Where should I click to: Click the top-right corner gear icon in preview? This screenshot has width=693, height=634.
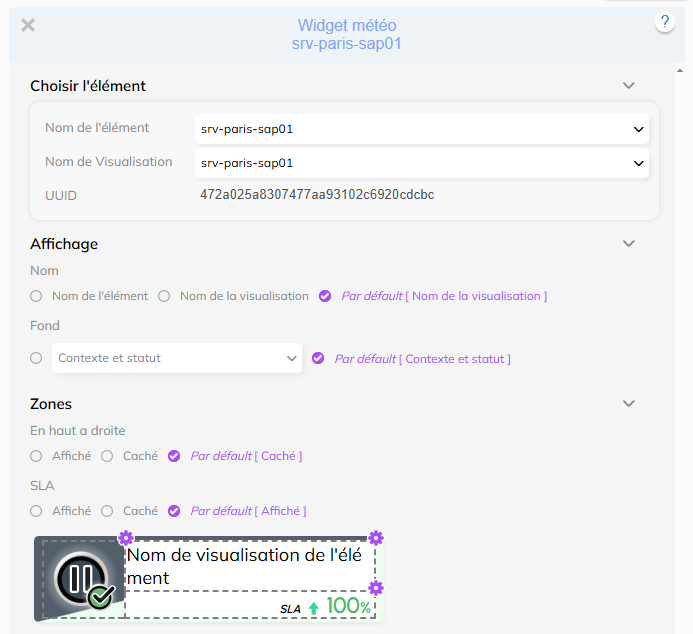click(376, 538)
